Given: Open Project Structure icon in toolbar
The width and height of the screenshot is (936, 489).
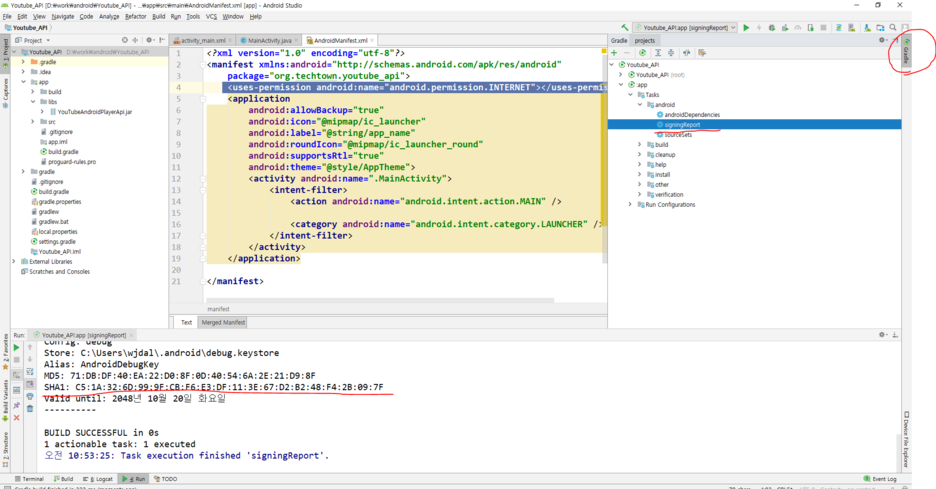Looking at the screenshot, I should coord(880,27).
